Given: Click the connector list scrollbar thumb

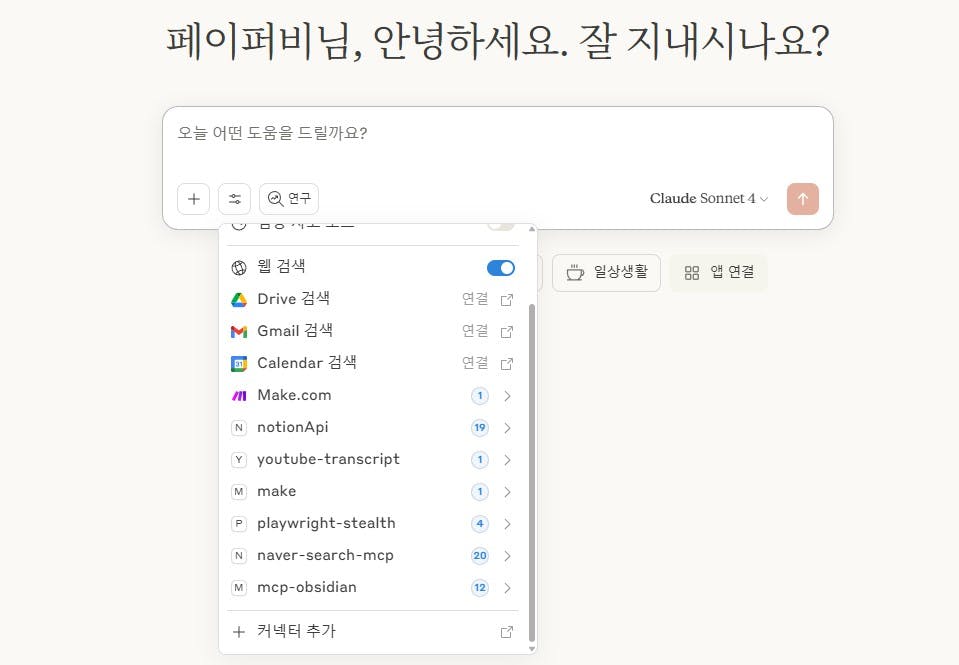Looking at the screenshot, I should [x=531, y=472].
